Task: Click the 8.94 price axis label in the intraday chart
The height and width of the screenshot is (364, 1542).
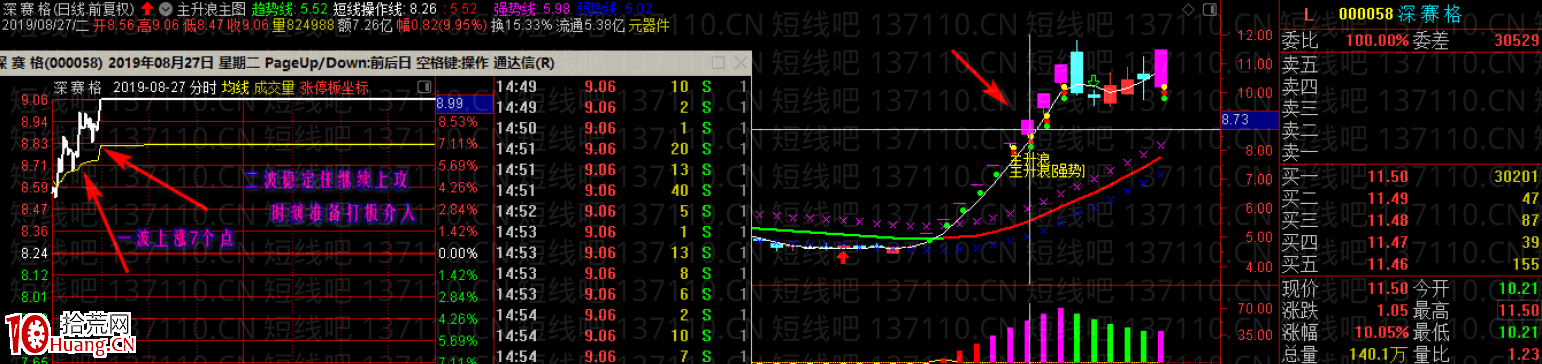Action: [x=34, y=121]
